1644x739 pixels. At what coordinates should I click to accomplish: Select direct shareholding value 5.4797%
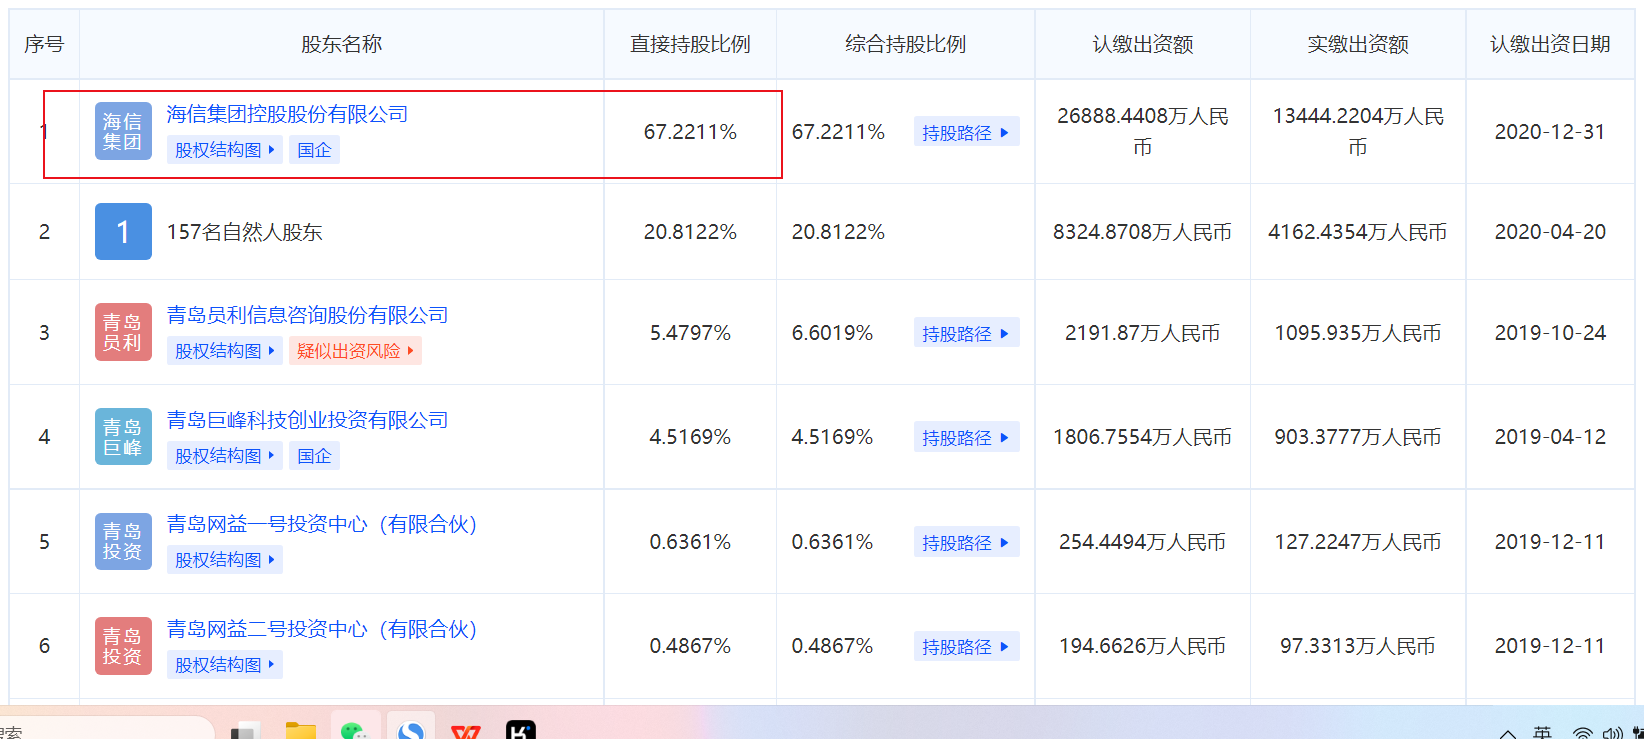[x=690, y=333]
